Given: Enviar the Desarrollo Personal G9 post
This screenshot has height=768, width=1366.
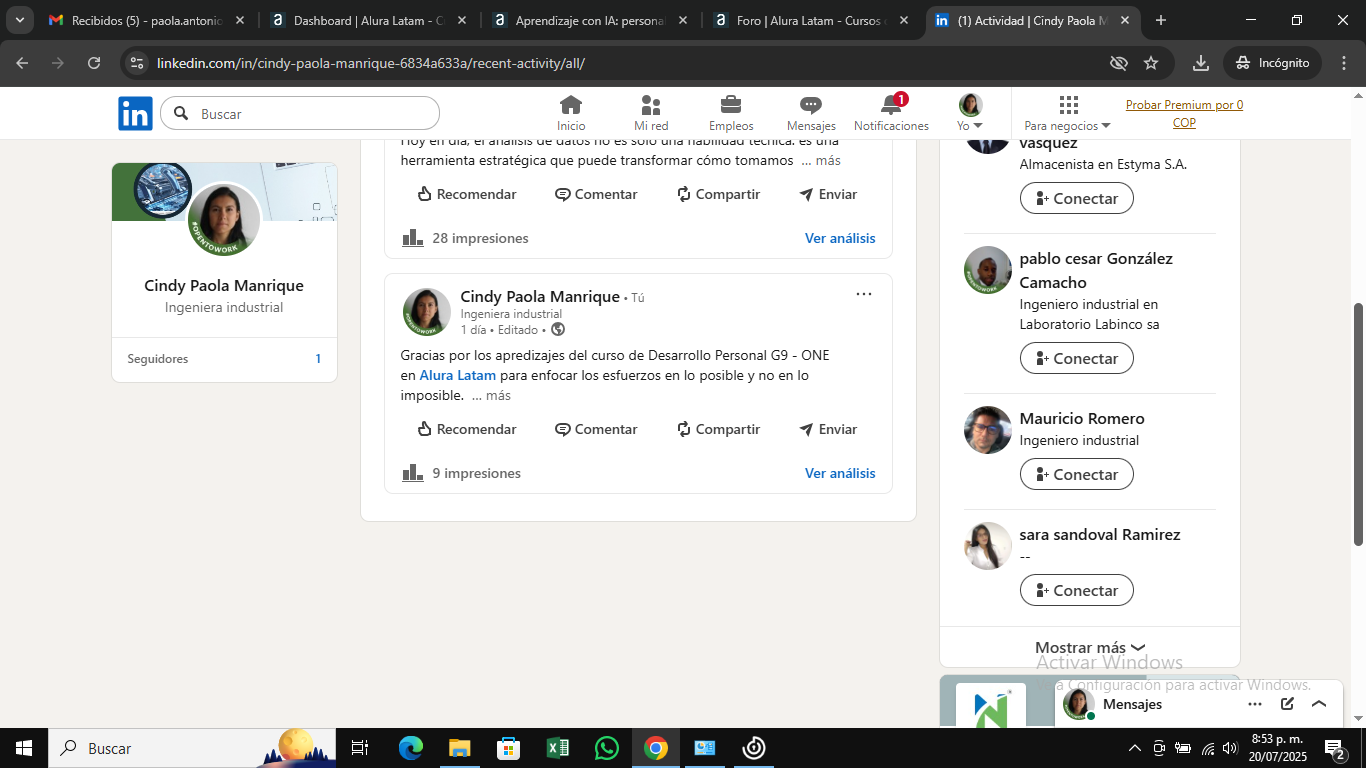Looking at the screenshot, I should tap(828, 429).
